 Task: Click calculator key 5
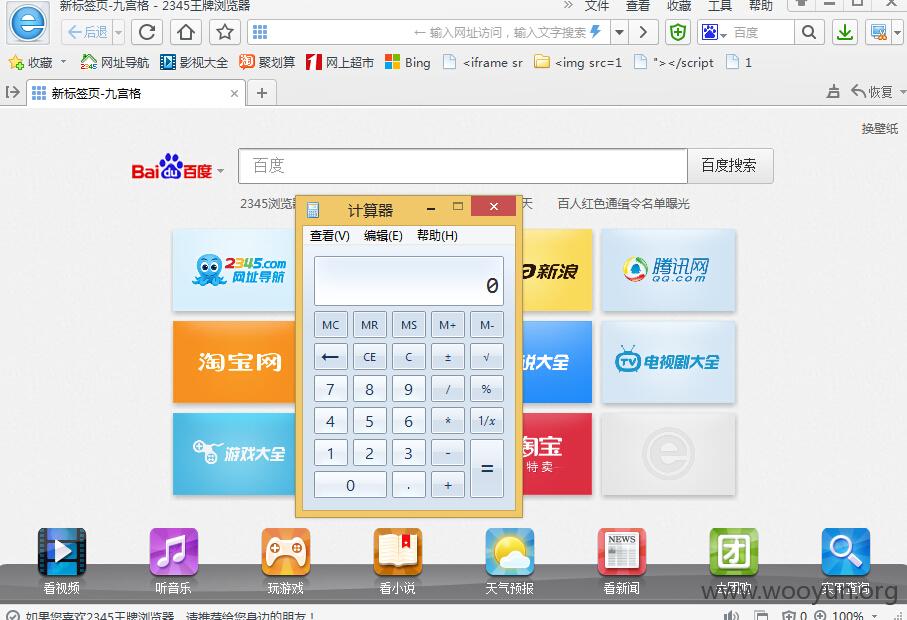[x=369, y=421]
